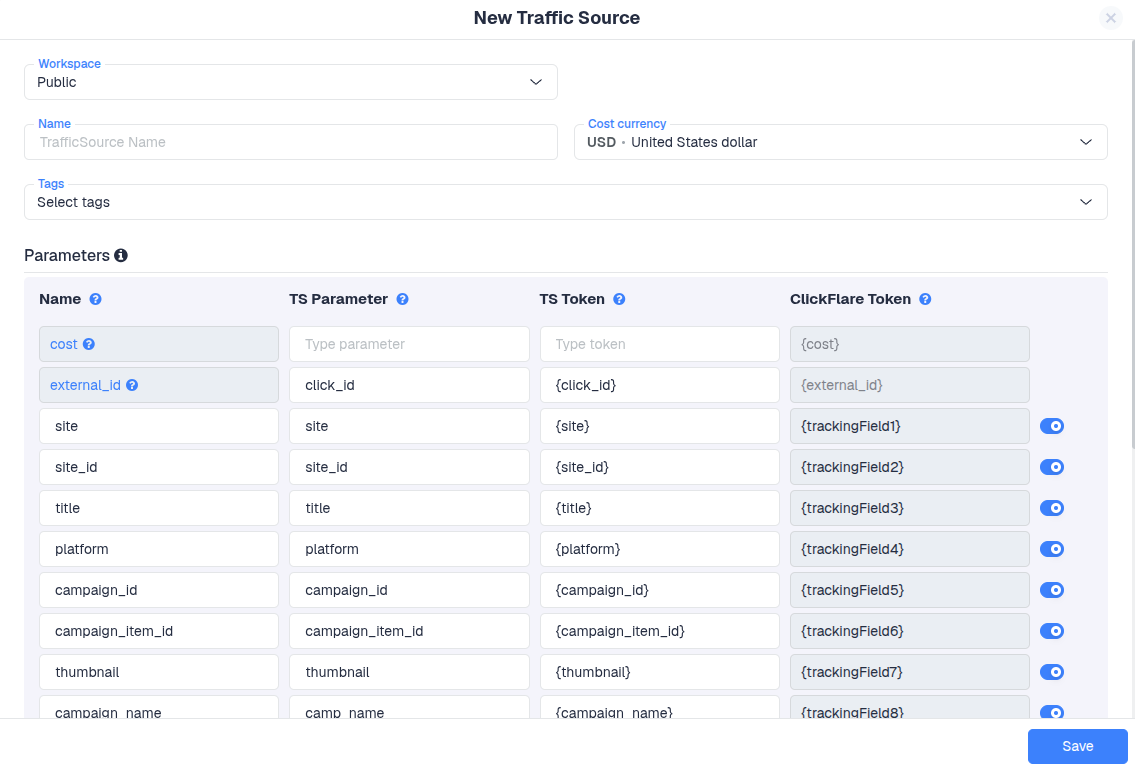This screenshot has height=768, width=1135.
Task: Toggle the trackingField5 campaign_id switch
Action: (x=1052, y=590)
